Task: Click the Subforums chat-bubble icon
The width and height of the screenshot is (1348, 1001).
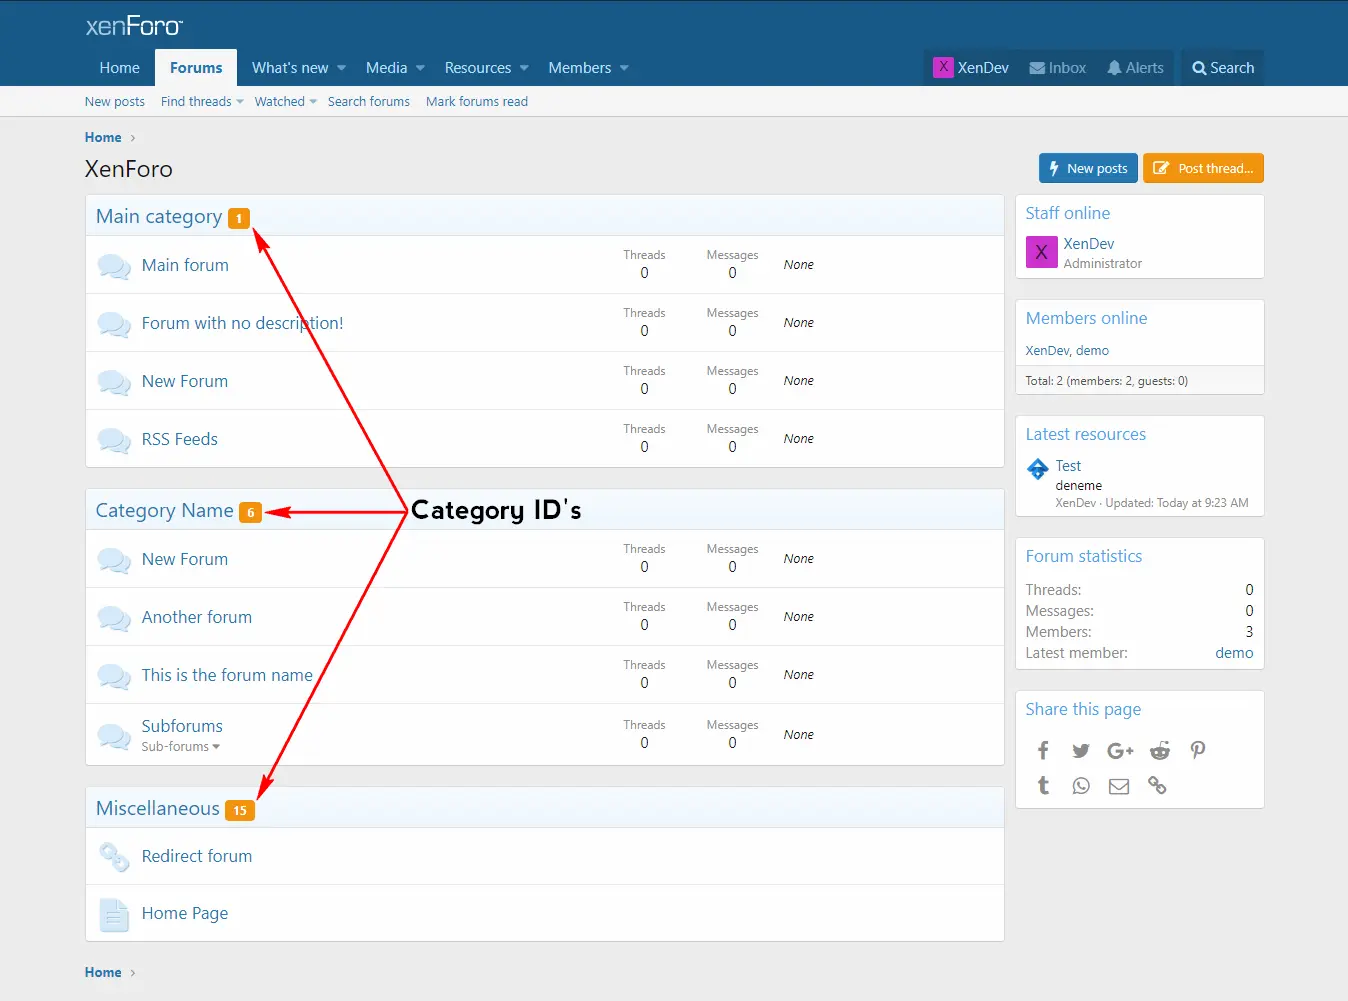Action: pyautogui.click(x=114, y=737)
